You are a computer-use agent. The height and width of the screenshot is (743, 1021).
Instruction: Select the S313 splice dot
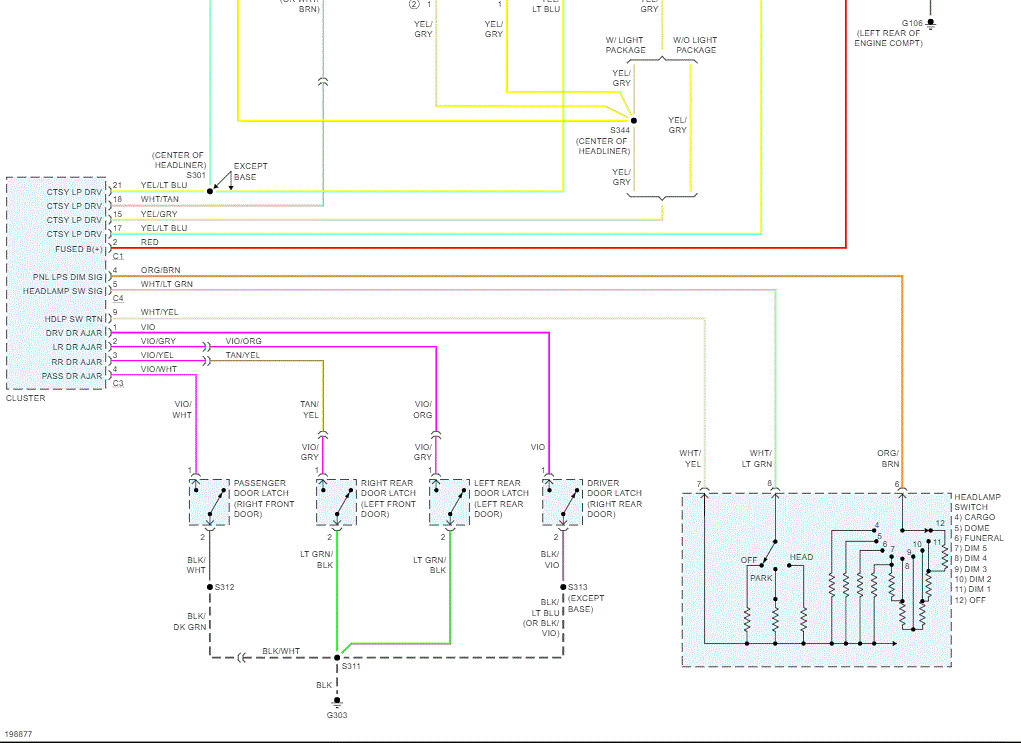click(x=563, y=587)
